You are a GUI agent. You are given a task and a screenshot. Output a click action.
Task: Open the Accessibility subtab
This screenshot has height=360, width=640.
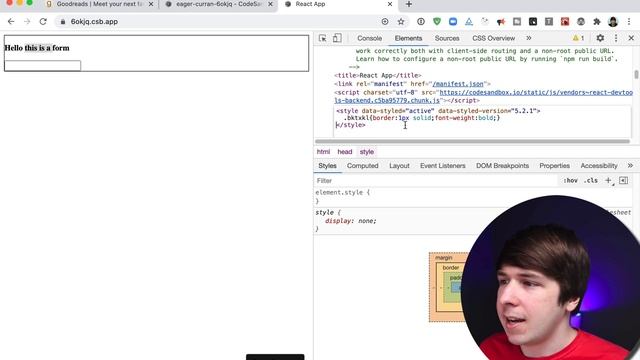[x=599, y=166]
